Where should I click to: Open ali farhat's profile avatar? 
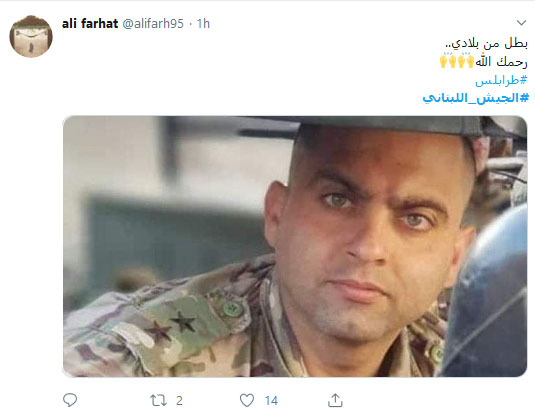coord(31,36)
